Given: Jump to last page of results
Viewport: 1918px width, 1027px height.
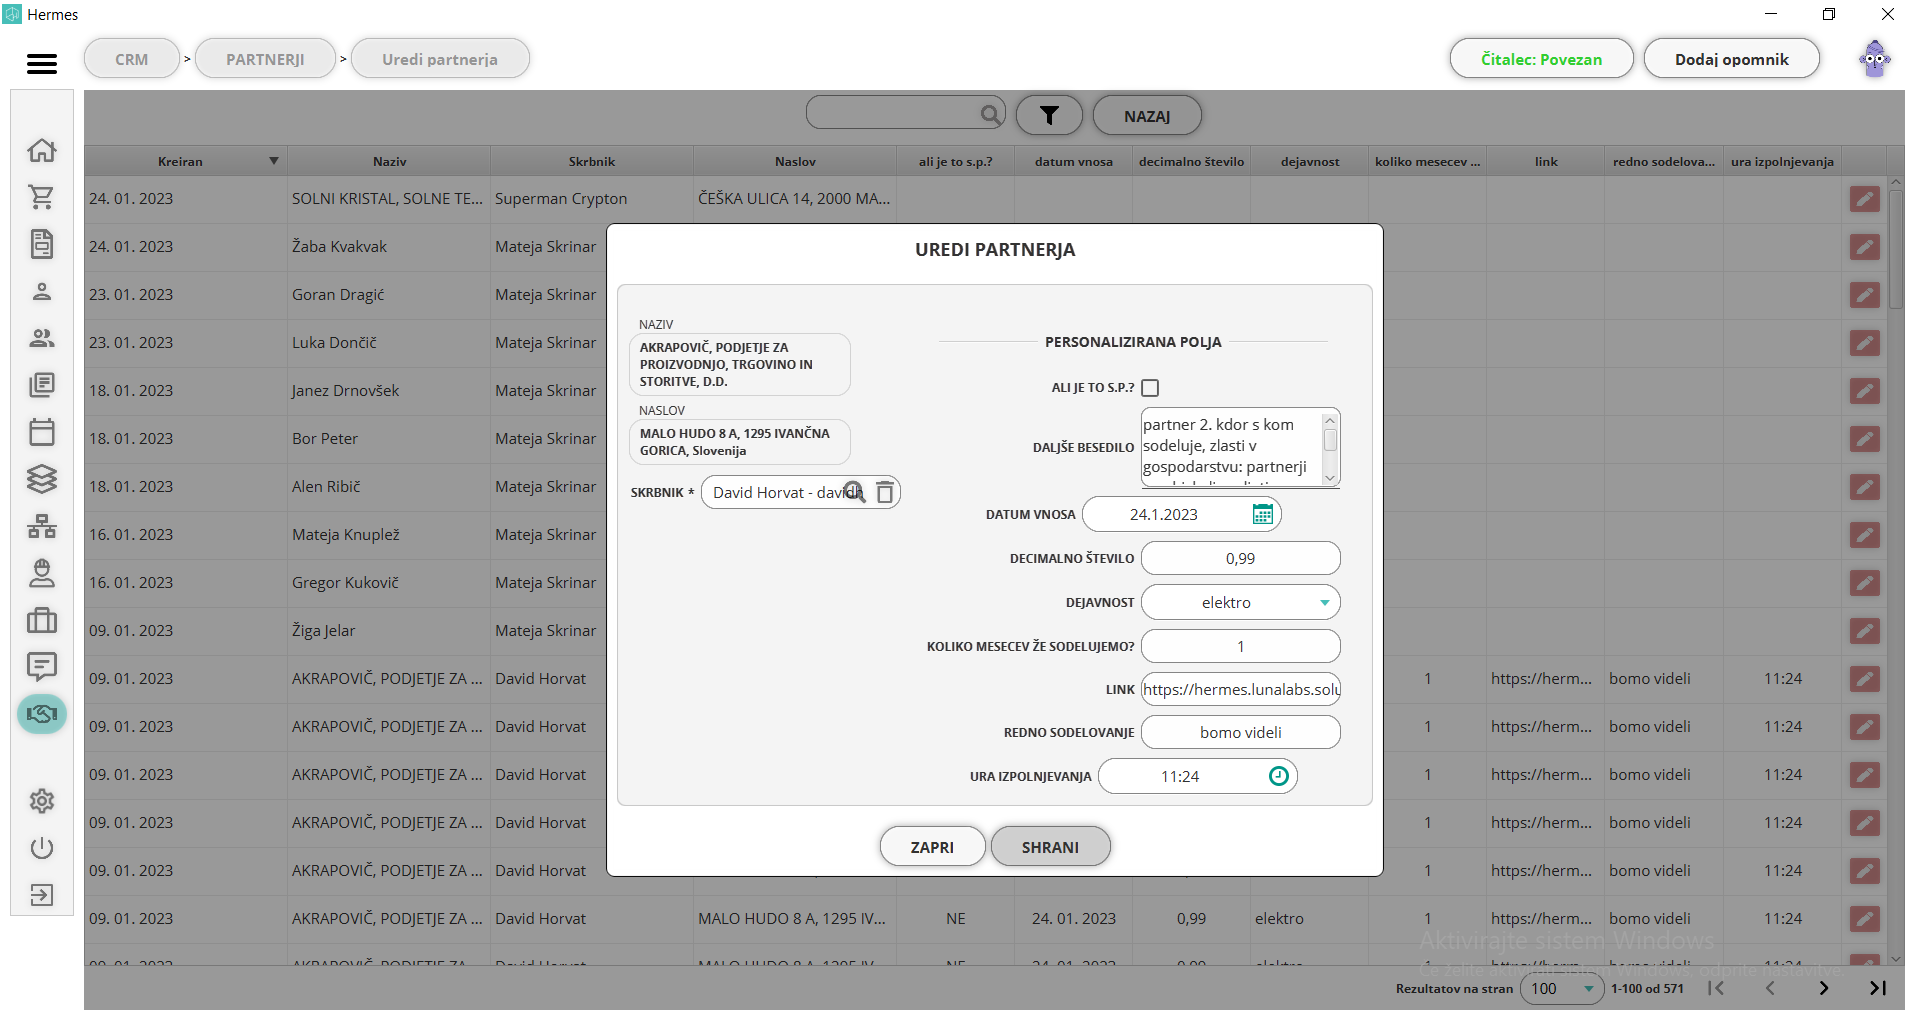Looking at the screenshot, I should point(1878,988).
